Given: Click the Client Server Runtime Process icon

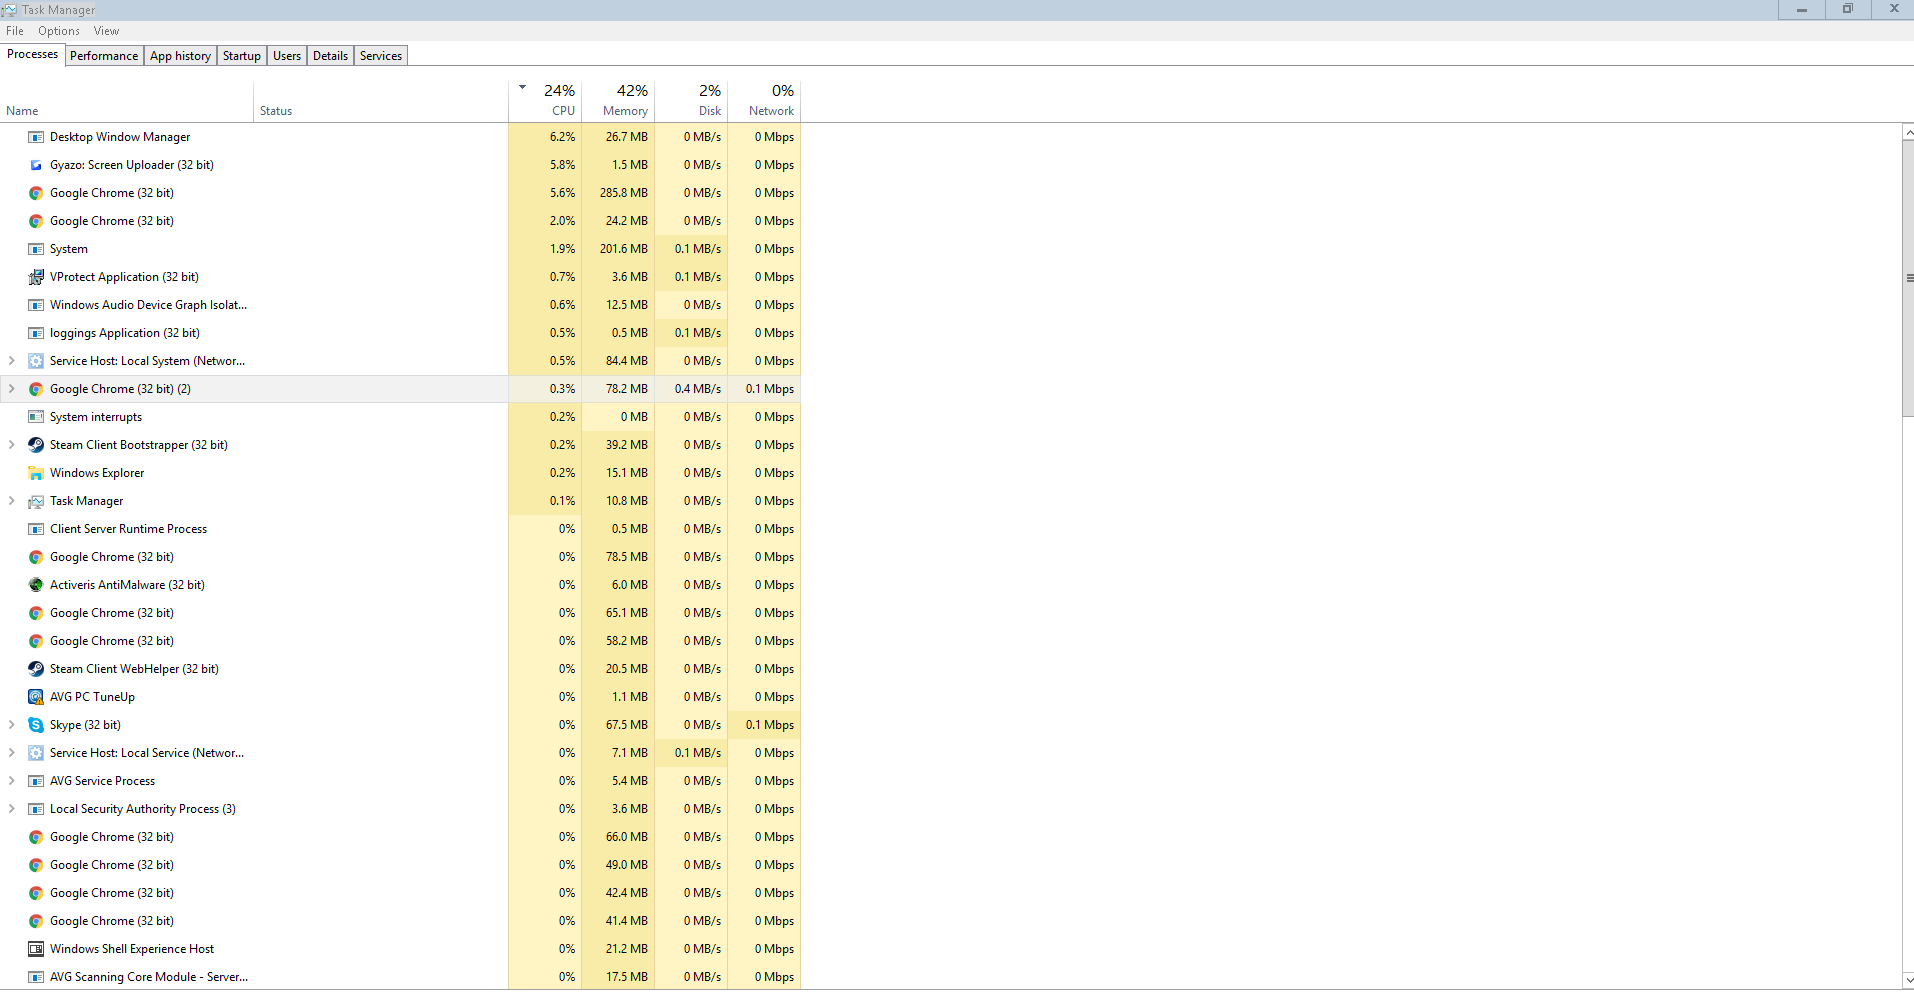Looking at the screenshot, I should point(36,529).
